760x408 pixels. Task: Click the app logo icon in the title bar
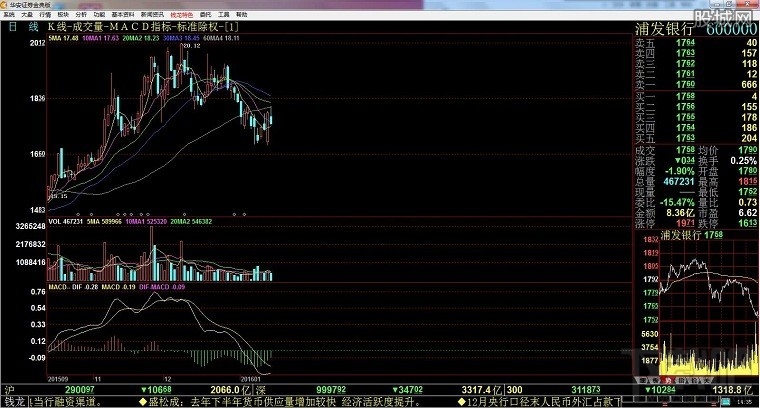pos(4,5)
